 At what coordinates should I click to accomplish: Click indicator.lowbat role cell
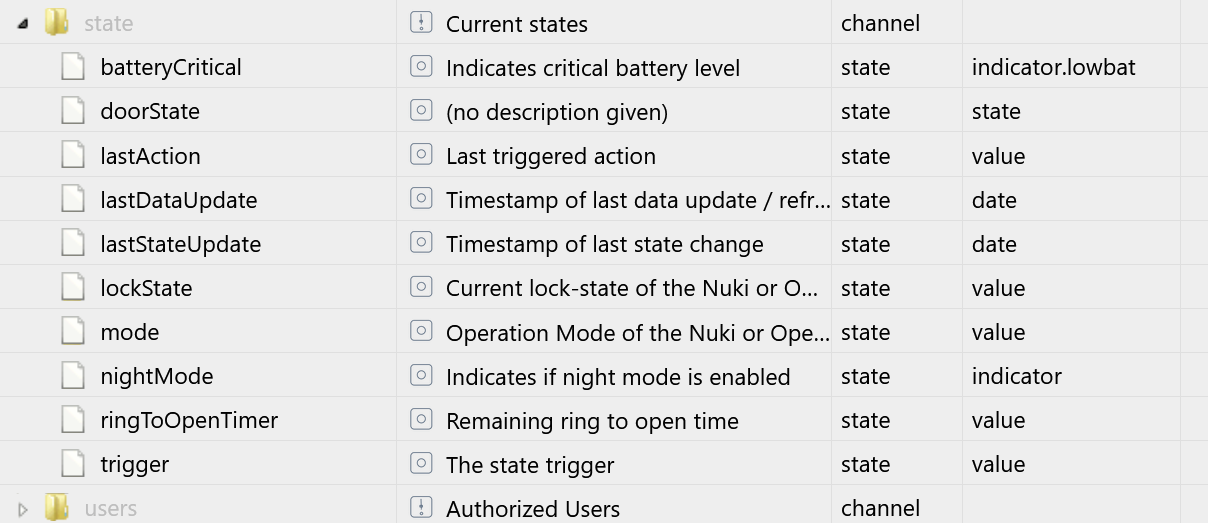pos(1053,67)
